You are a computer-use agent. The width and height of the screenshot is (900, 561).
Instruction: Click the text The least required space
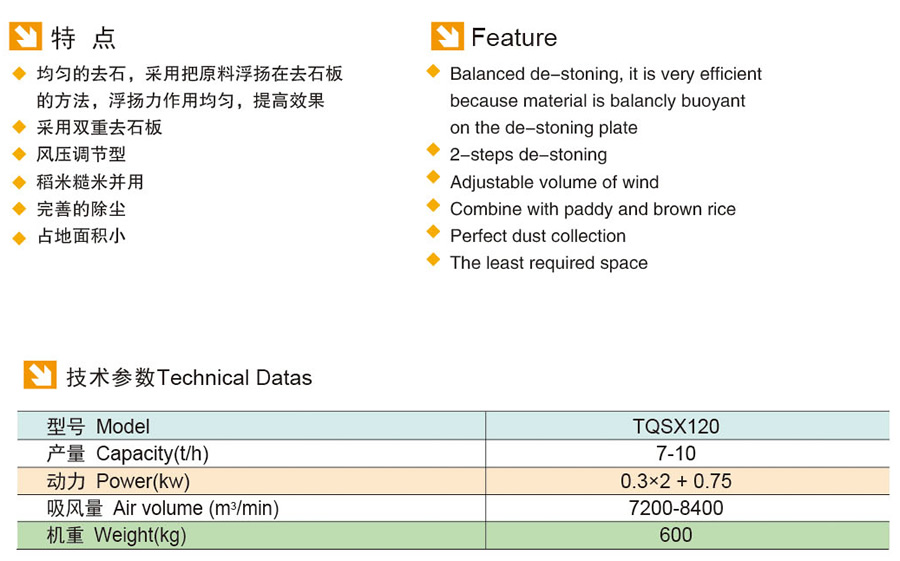pos(548,263)
